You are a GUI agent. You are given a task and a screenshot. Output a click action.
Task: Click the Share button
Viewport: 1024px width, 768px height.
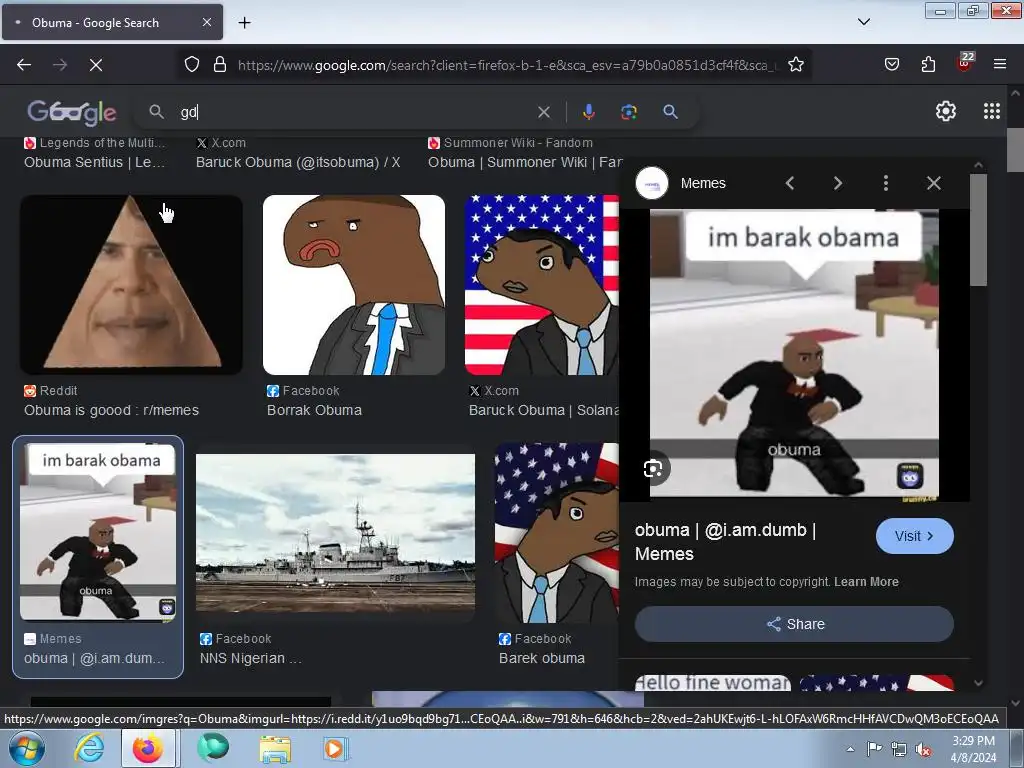[794, 624]
